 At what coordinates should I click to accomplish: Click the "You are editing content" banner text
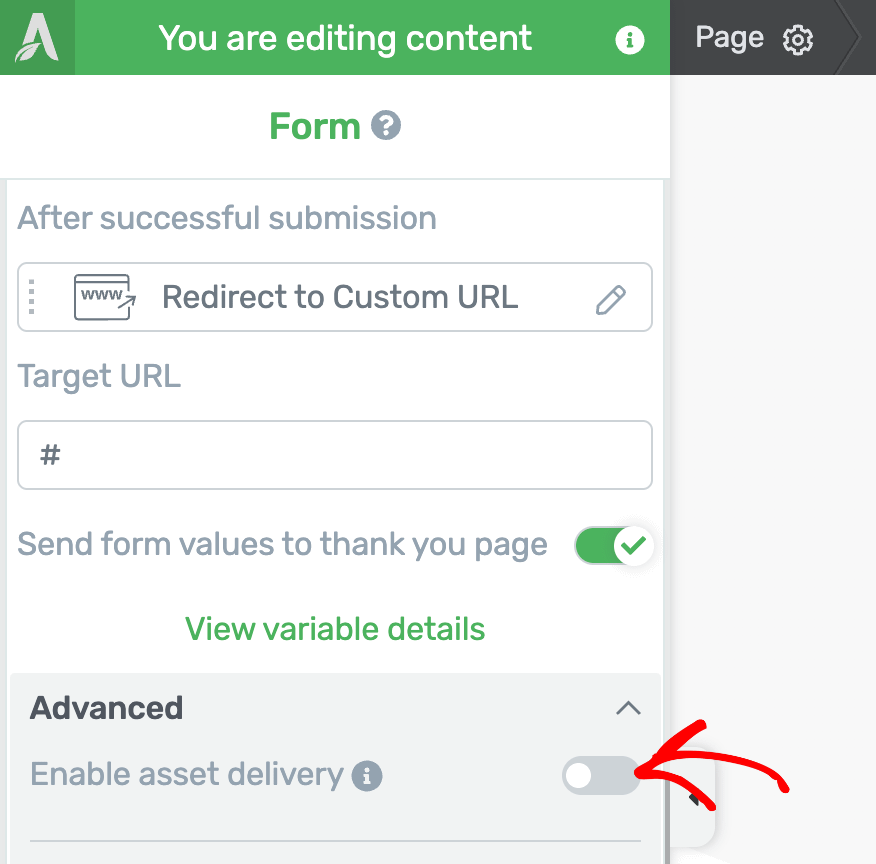click(x=345, y=38)
